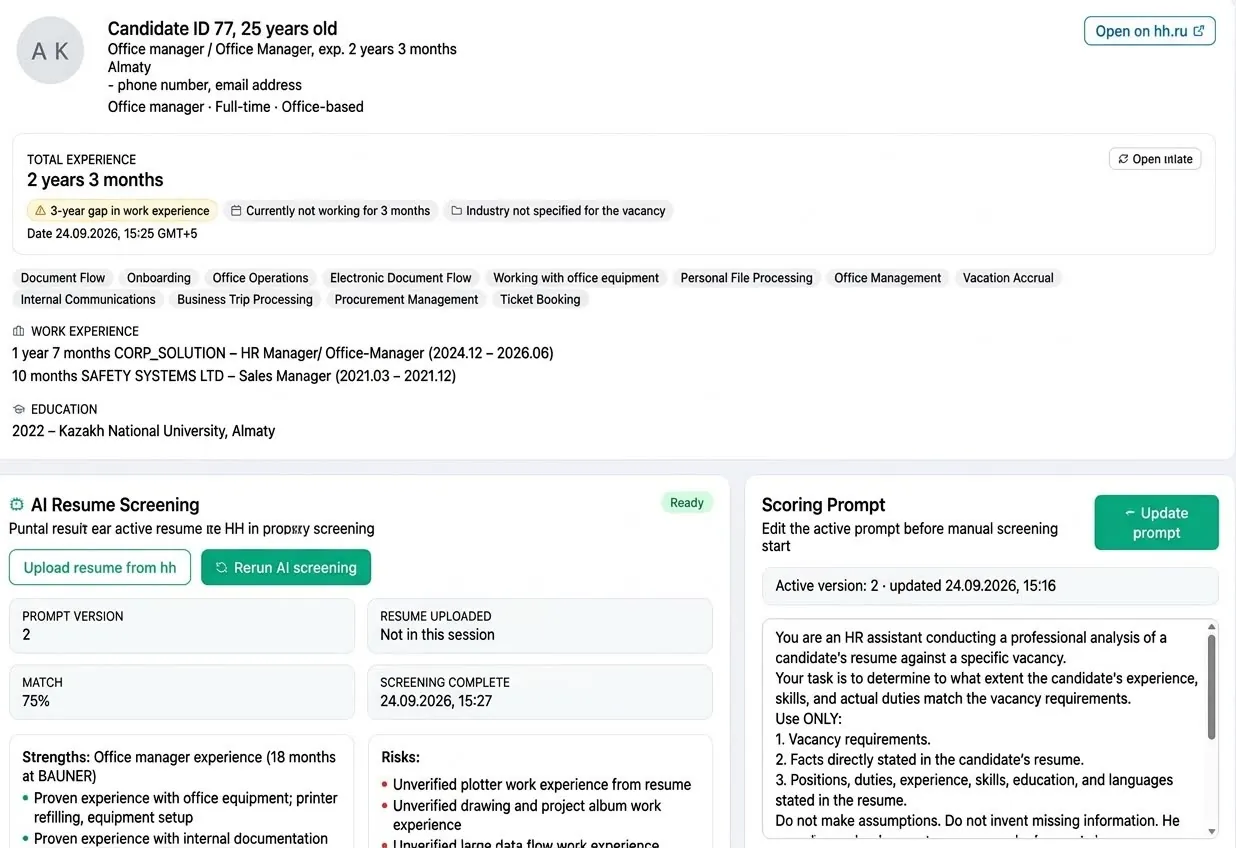1236x848 pixels.
Task: Click the Risks heading
Action: 401,757
